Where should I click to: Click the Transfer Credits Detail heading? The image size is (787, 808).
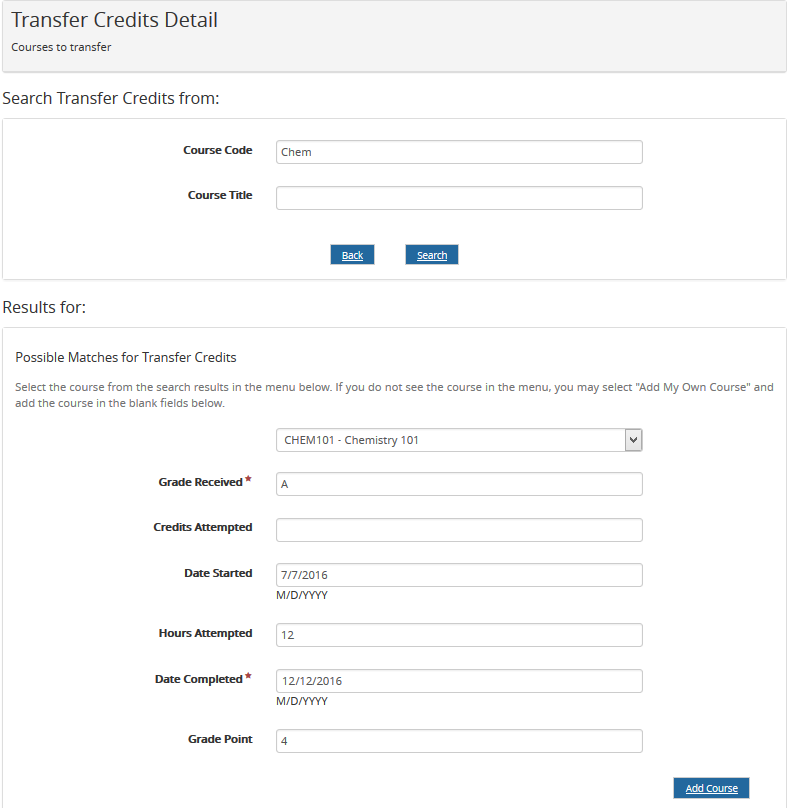point(113,19)
